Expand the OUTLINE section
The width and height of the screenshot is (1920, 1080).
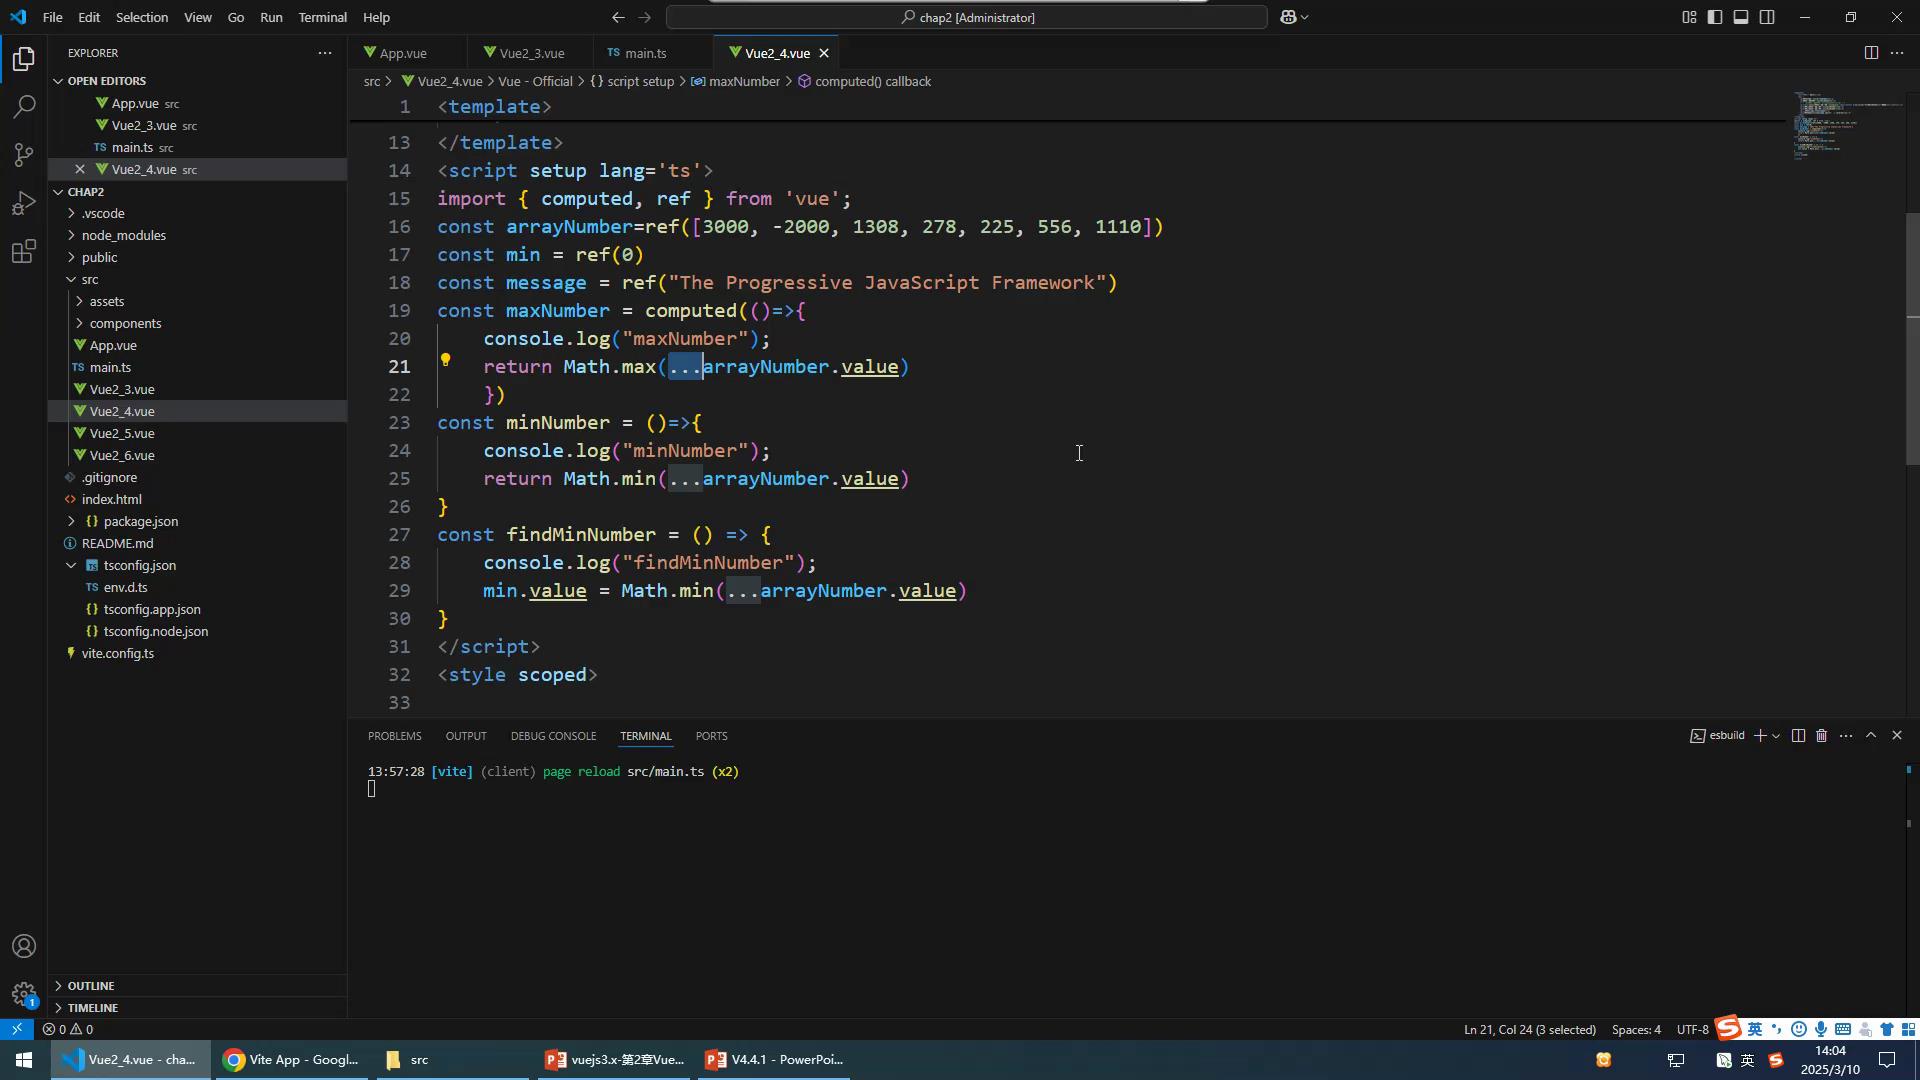coord(91,986)
